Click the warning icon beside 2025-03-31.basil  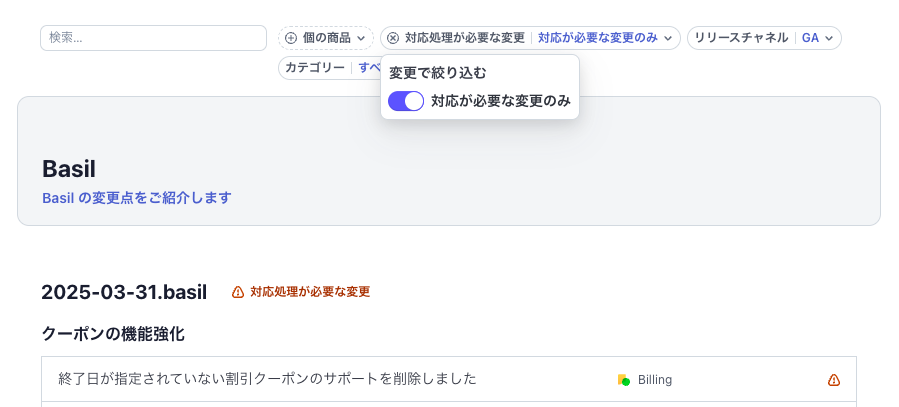pyautogui.click(x=238, y=292)
